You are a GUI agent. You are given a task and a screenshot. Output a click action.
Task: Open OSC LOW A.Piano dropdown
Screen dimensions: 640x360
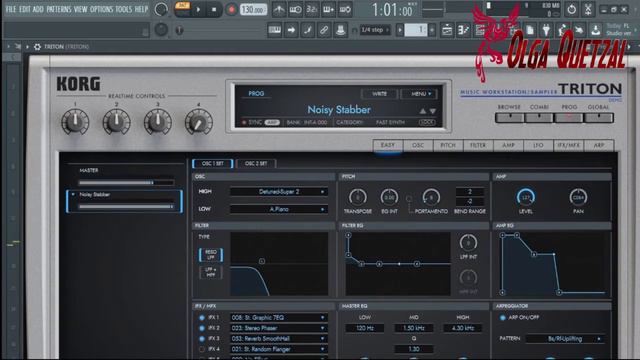pyautogui.click(x=279, y=209)
